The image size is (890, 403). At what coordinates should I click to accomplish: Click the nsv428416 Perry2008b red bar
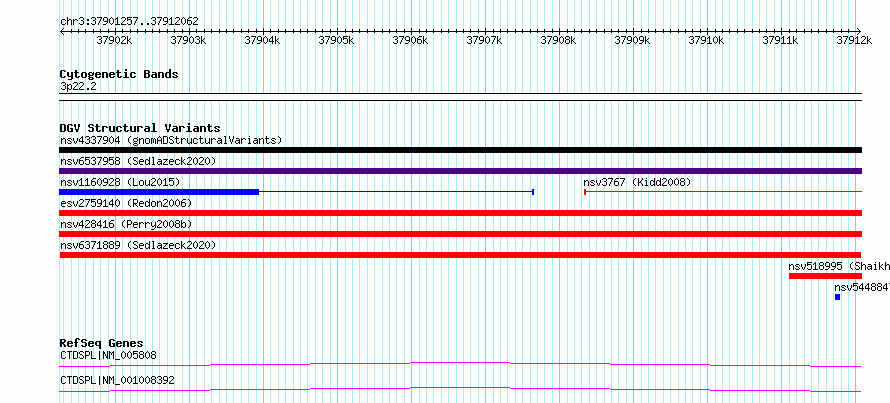coord(460,234)
